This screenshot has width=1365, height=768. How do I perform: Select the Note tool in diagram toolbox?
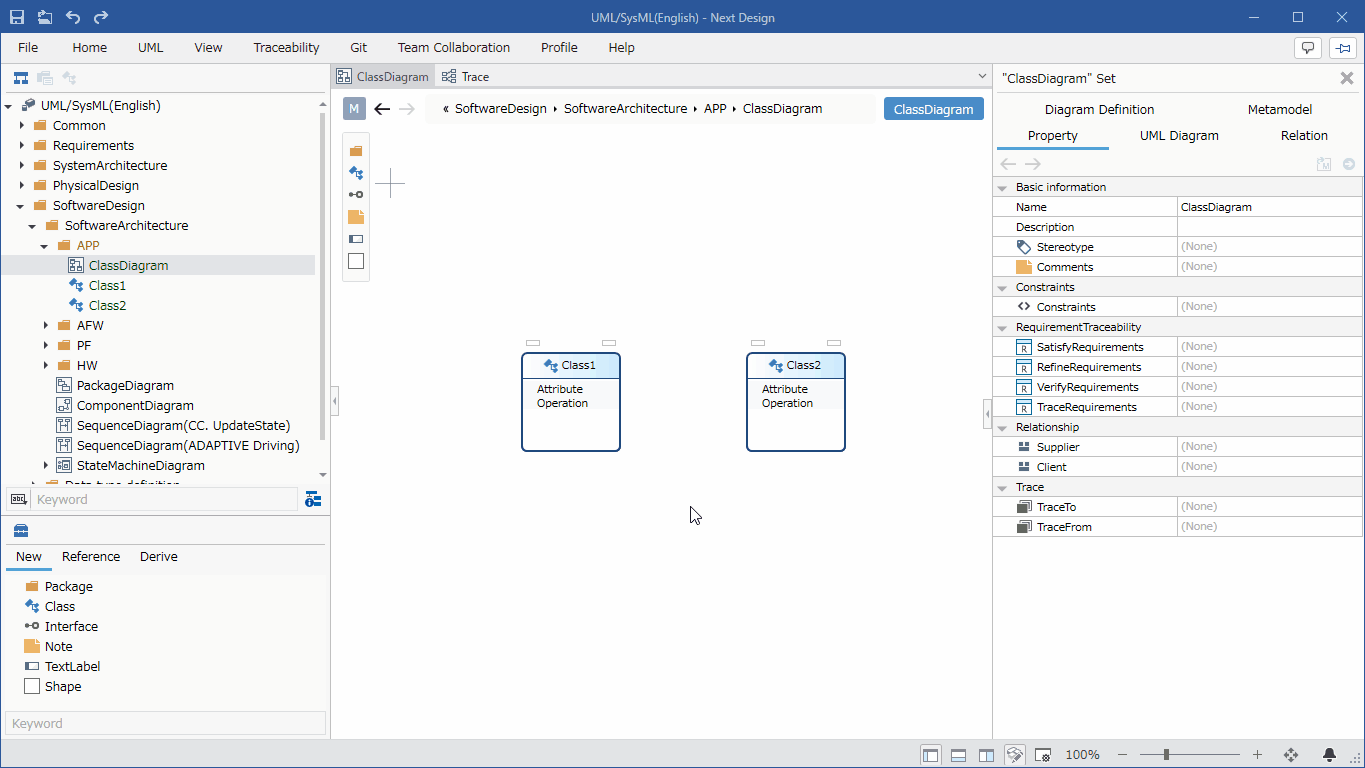tap(356, 217)
